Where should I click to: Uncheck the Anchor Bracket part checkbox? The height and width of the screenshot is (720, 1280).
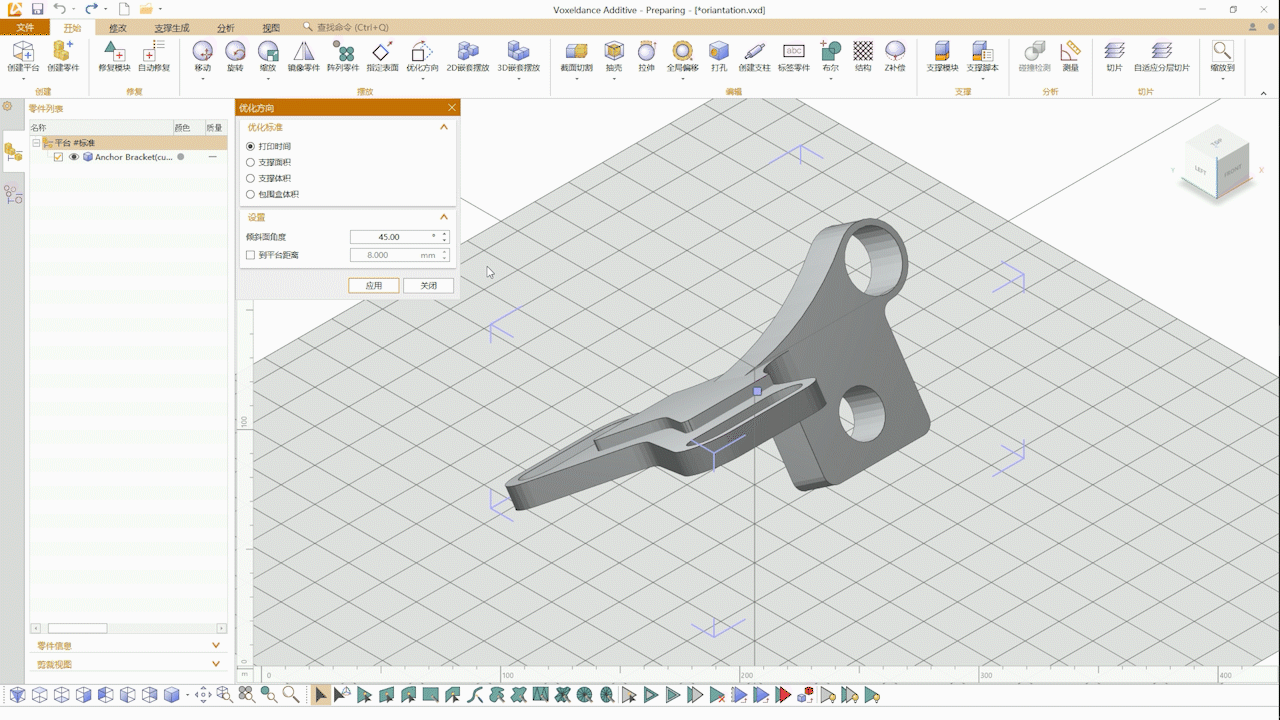(x=58, y=157)
